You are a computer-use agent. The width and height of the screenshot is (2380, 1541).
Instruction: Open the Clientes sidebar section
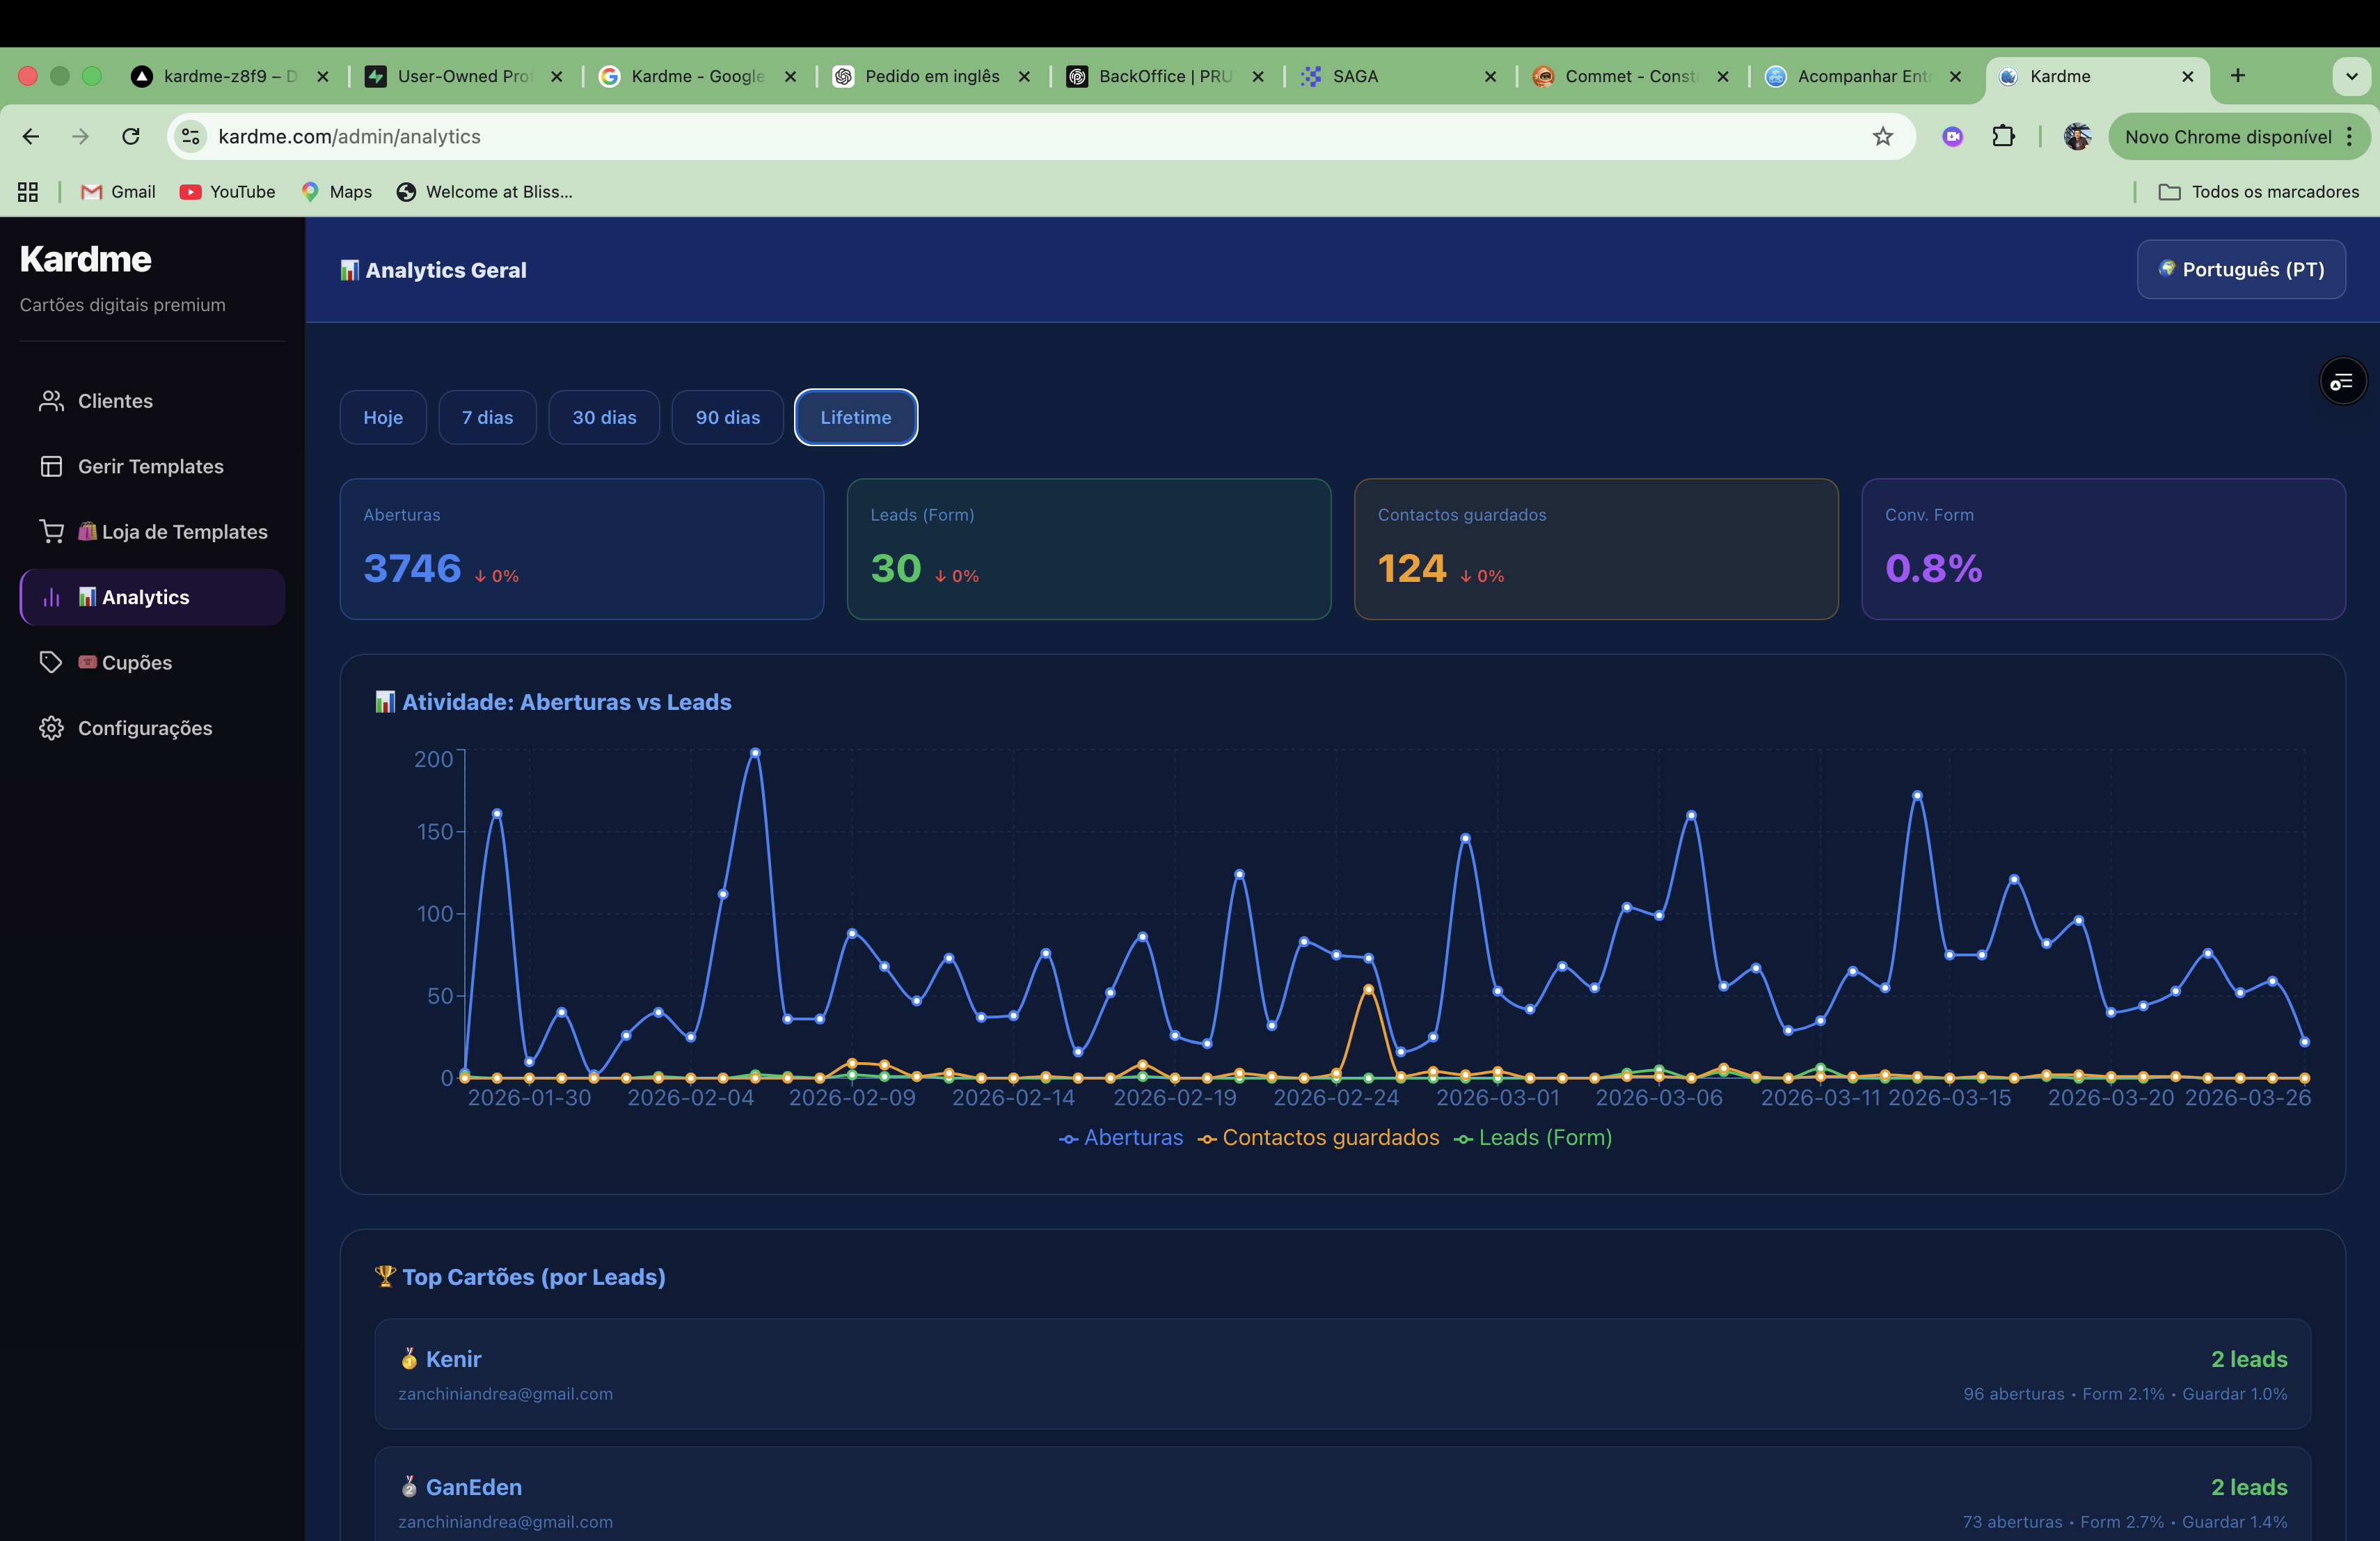point(115,401)
